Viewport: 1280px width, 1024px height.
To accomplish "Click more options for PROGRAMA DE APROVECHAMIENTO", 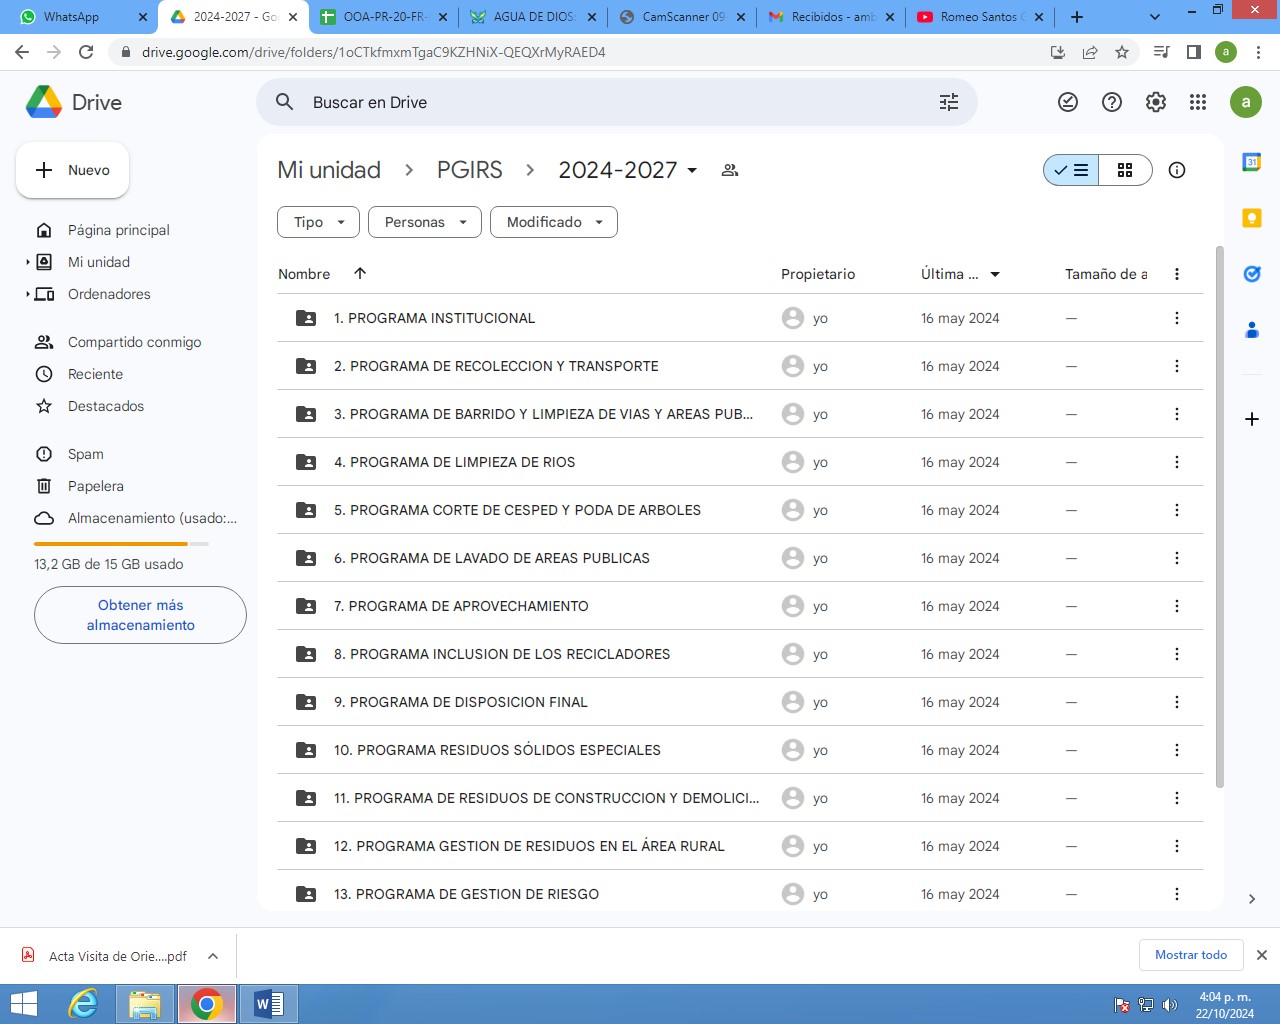I will (x=1176, y=606).
